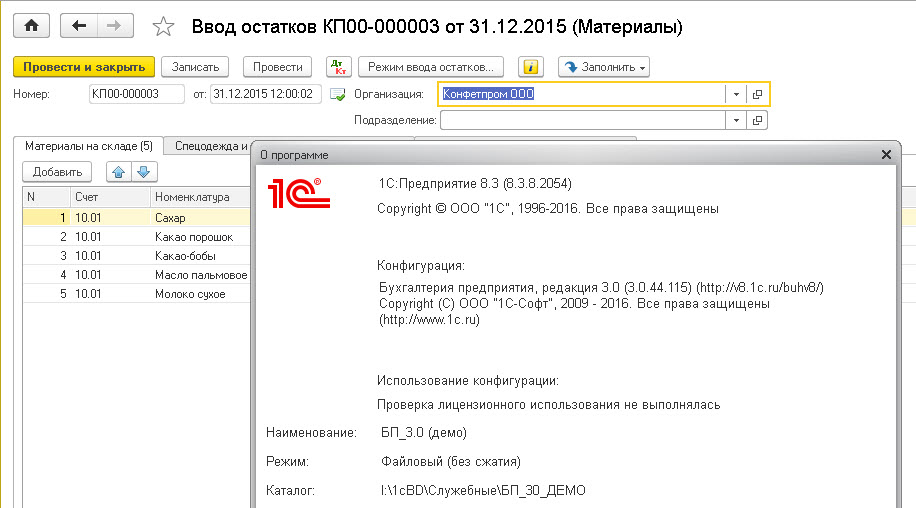Screen dimensions: 916x508
Task: Click the Провести button
Action: point(277,67)
